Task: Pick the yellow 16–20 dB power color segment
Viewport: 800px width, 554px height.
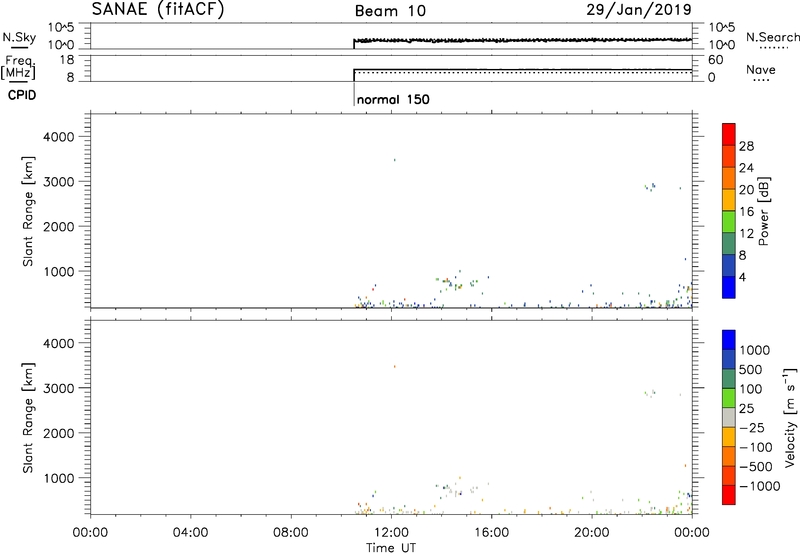Action: [x=729, y=199]
